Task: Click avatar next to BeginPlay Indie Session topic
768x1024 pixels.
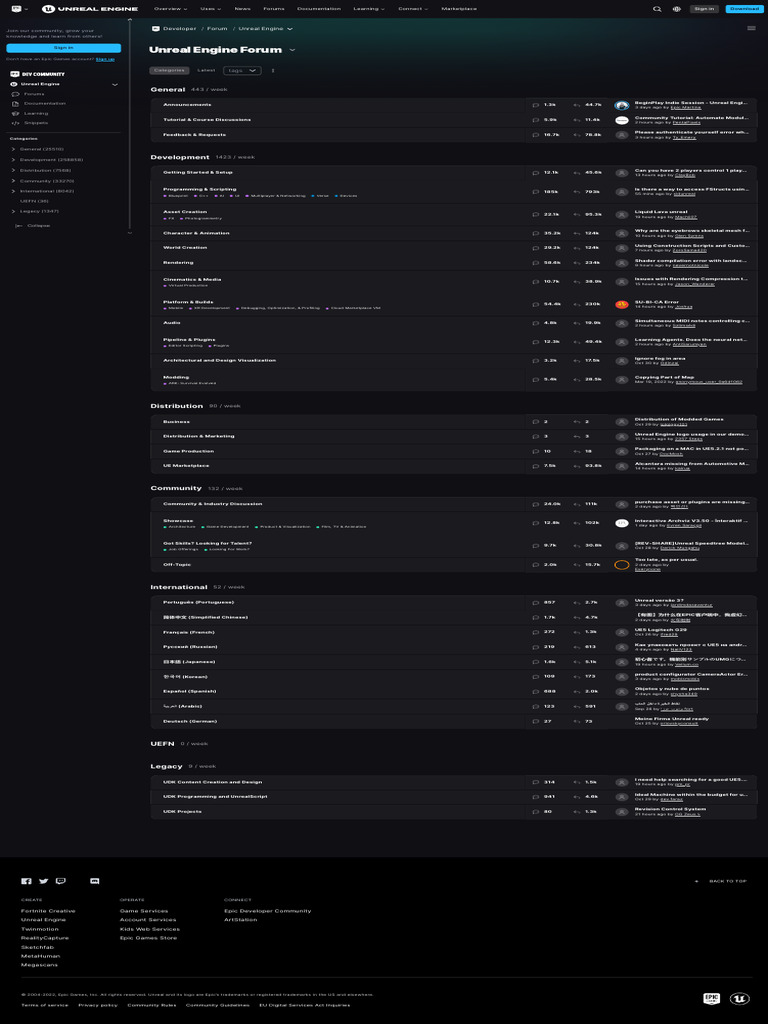Action: point(622,105)
